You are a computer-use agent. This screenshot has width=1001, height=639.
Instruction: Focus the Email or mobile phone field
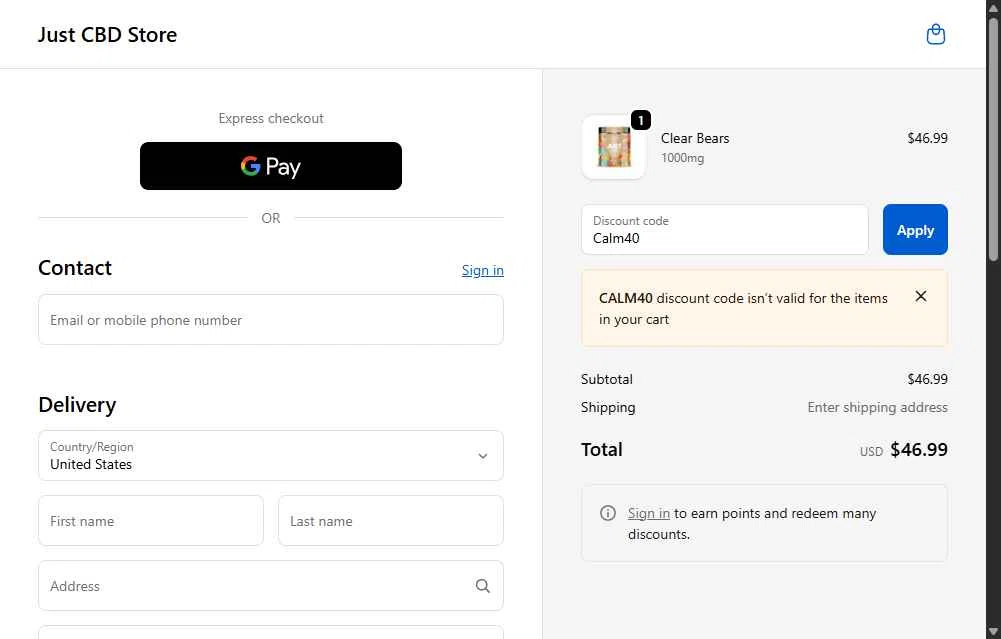pyautogui.click(x=271, y=320)
